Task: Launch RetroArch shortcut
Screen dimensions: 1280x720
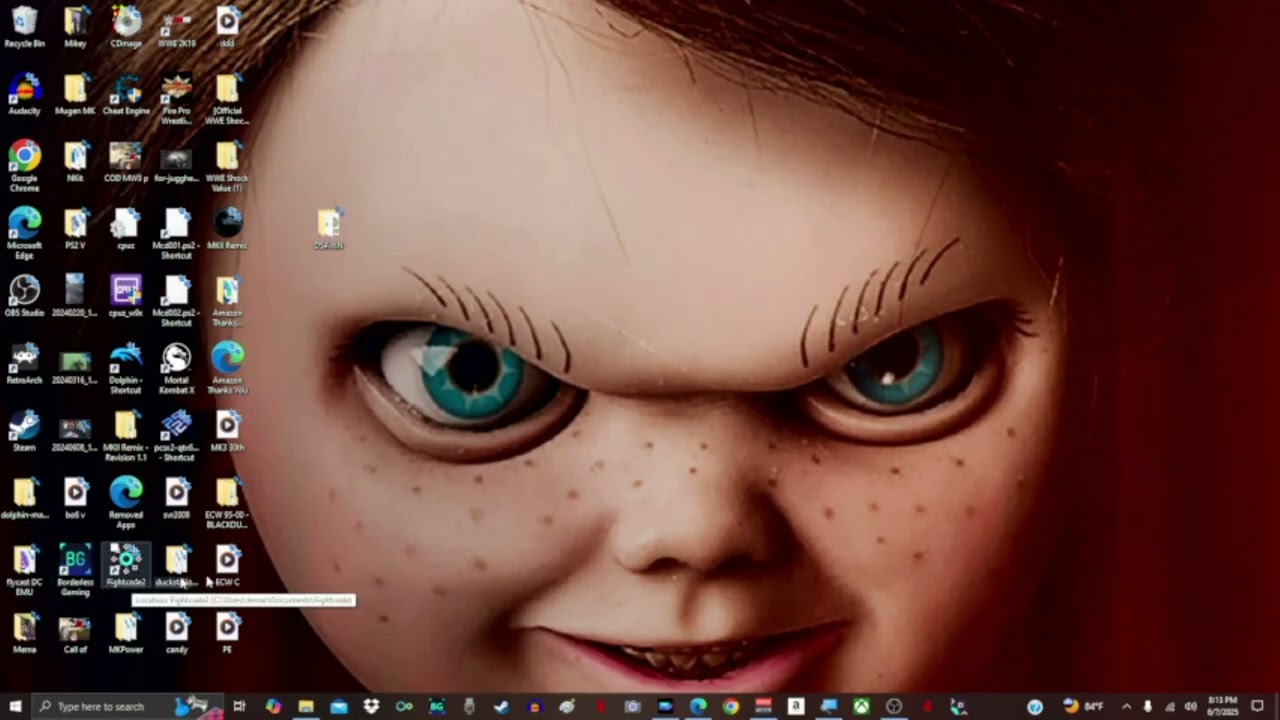Action: (x=24, y=363)
